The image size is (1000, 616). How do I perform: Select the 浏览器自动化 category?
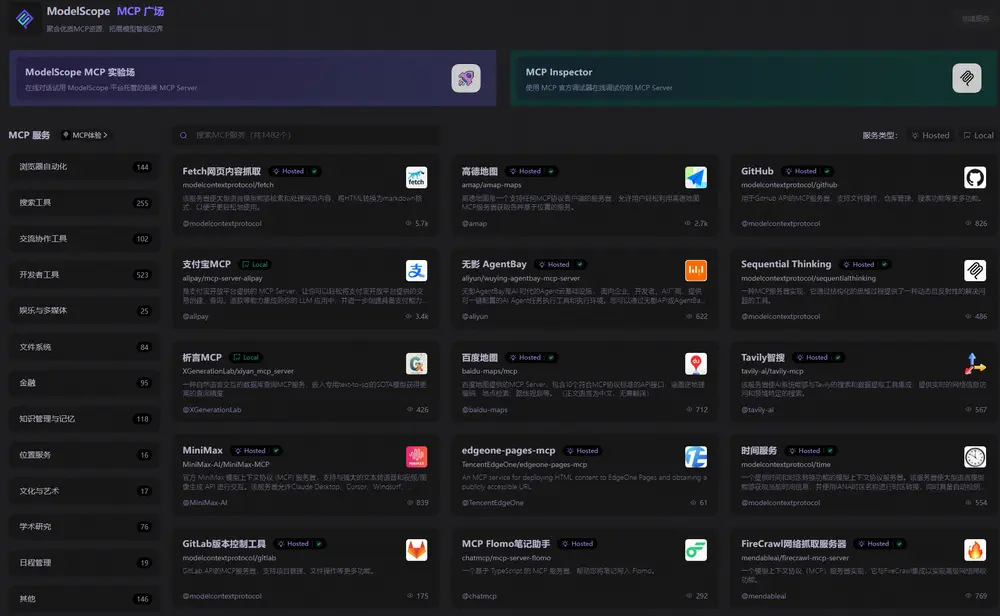tap(84, 167)
